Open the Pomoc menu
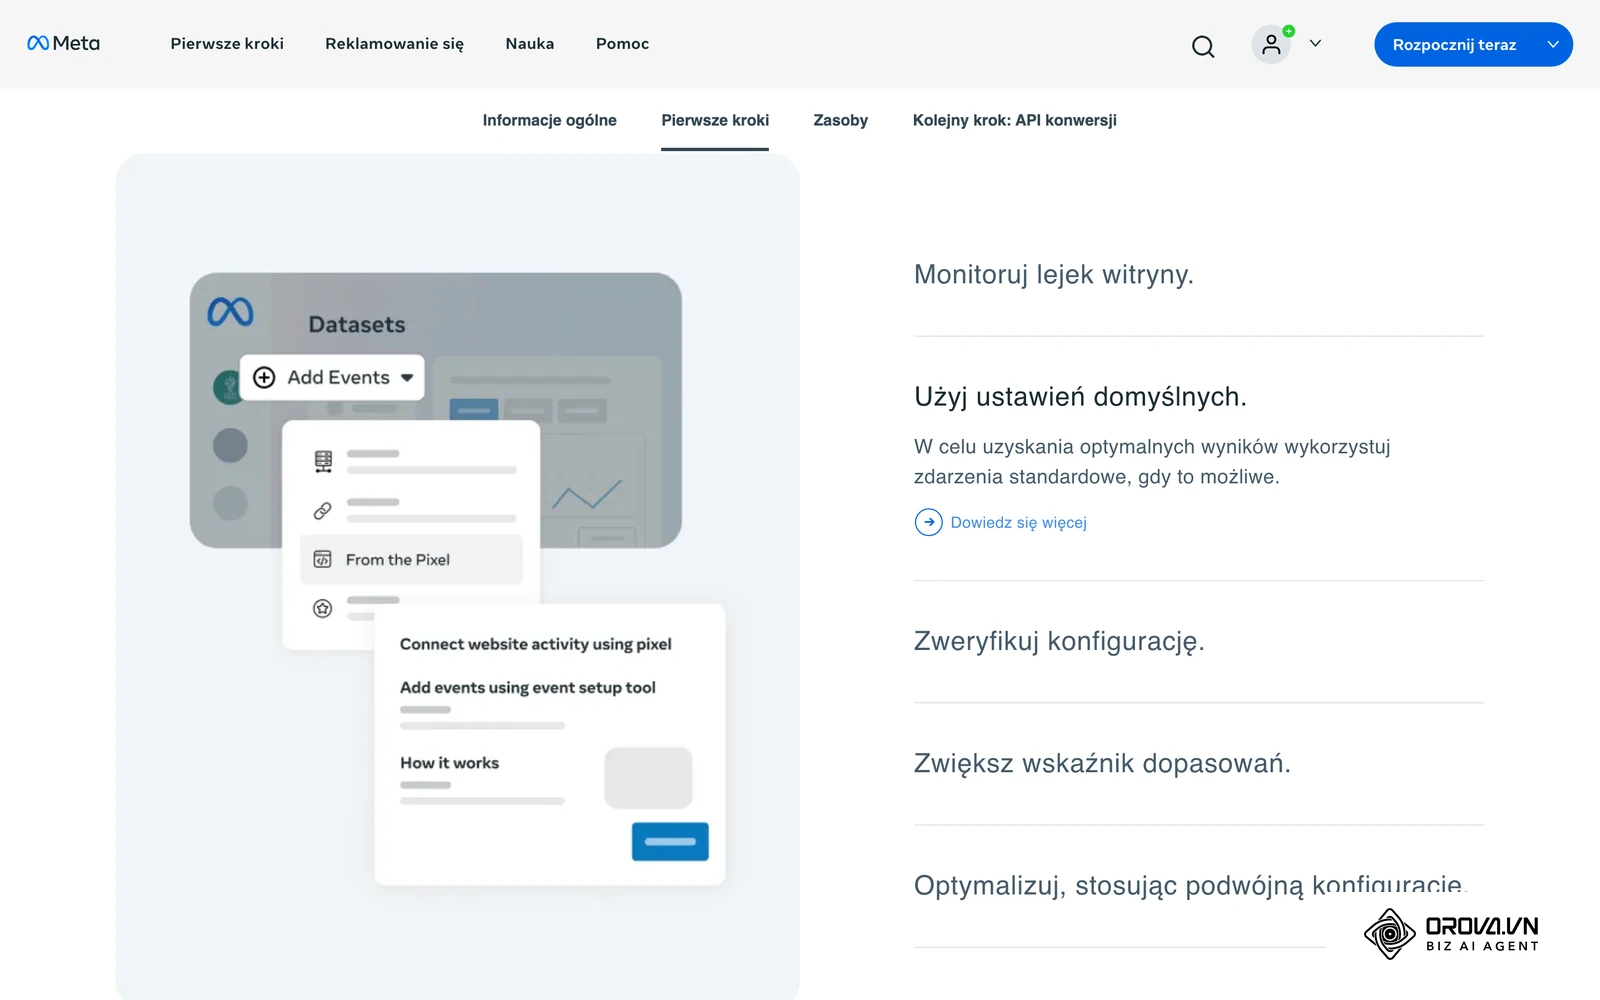The height and width of the screenshot is (1000, 1600). pyautogui.click(x=622, y=44)
